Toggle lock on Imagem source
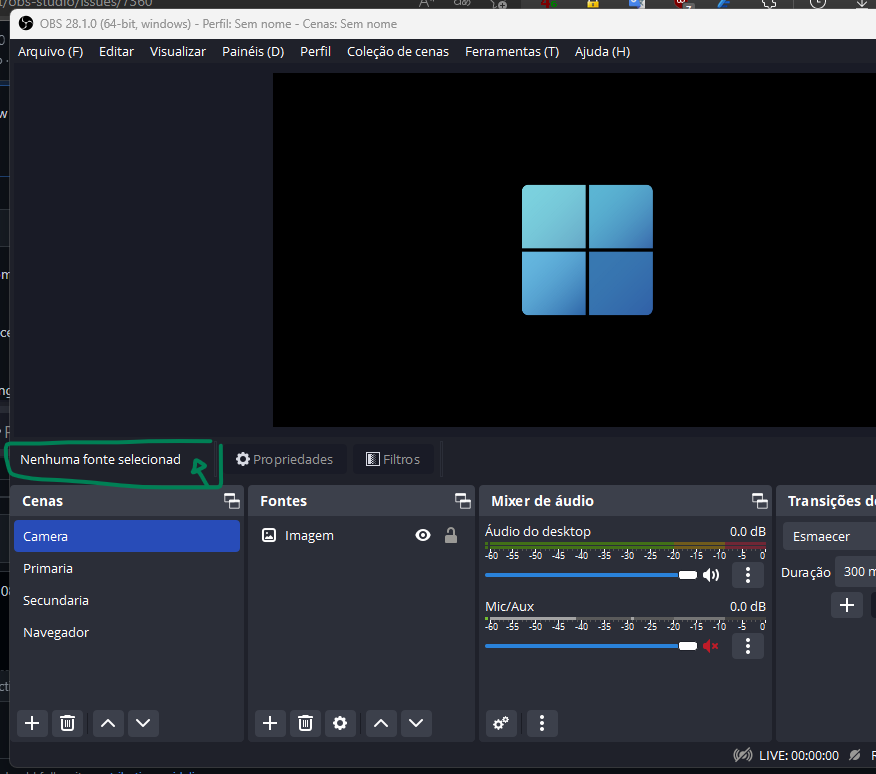The height and width of the screenshot is (774, 876). (451, 535)
